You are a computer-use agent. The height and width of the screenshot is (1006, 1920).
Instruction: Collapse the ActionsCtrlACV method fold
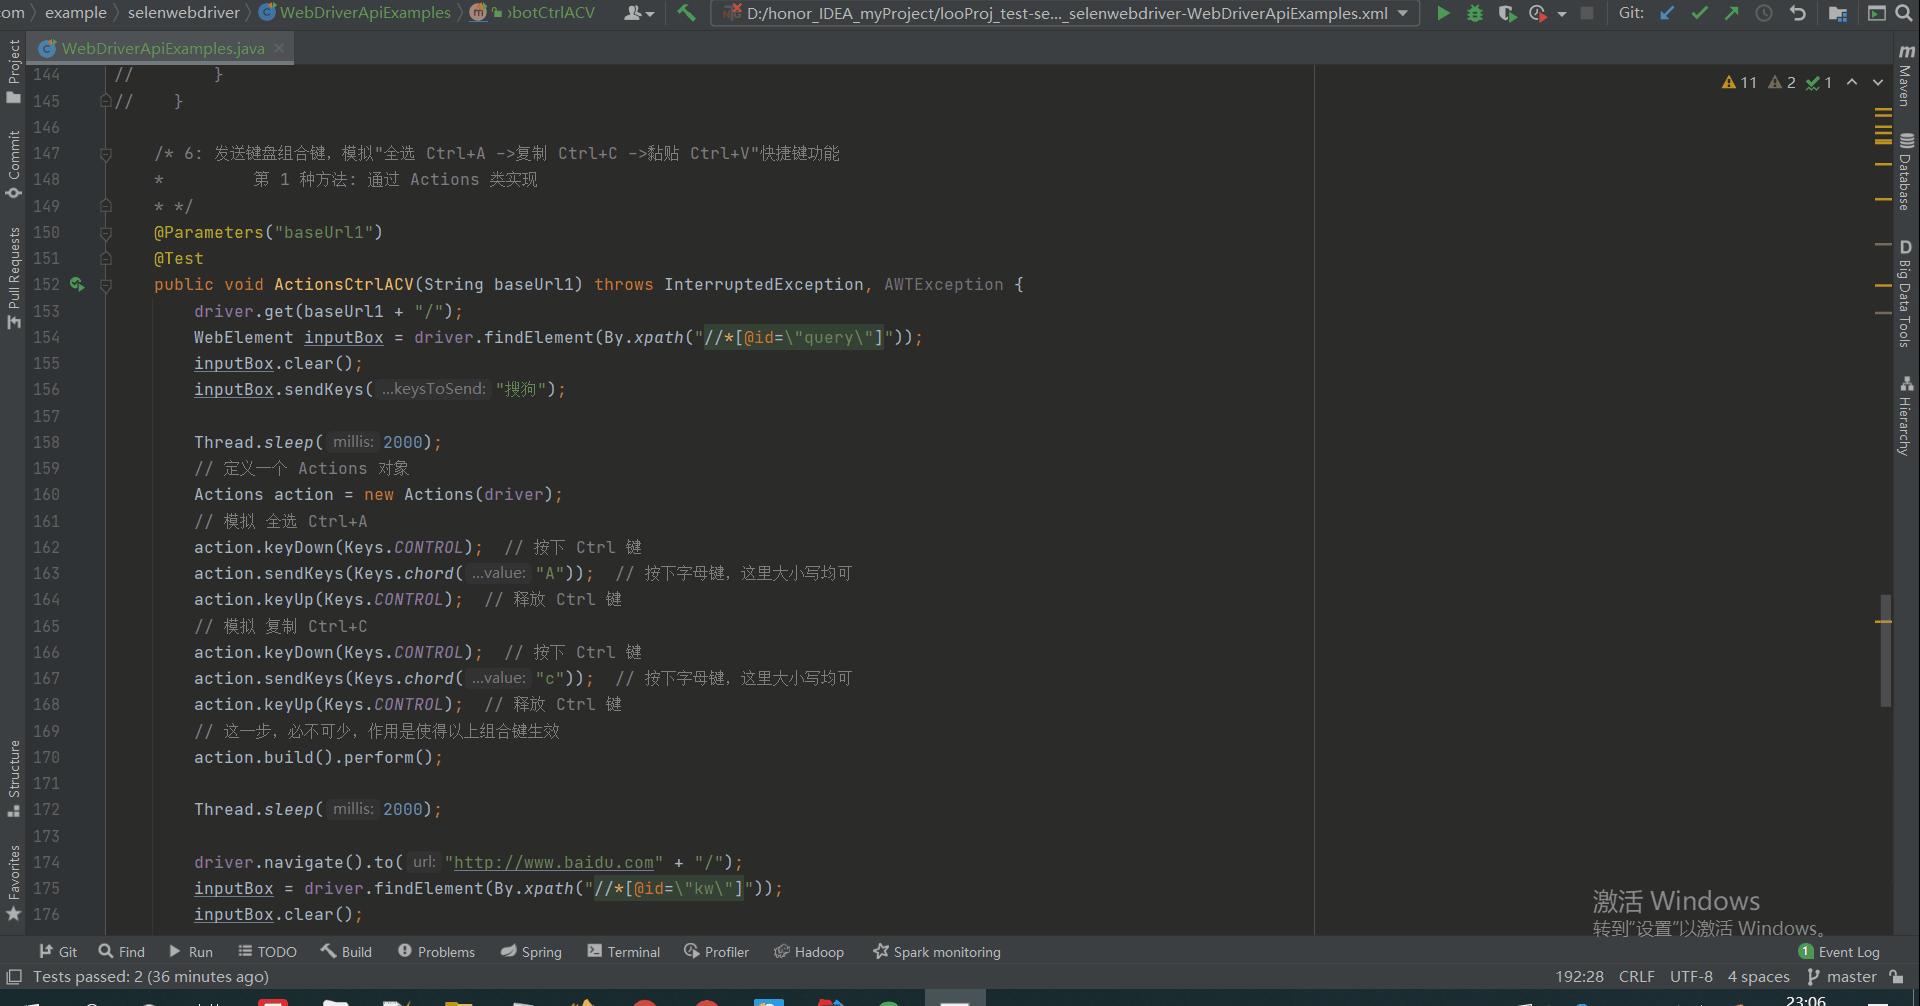point(107,284)
